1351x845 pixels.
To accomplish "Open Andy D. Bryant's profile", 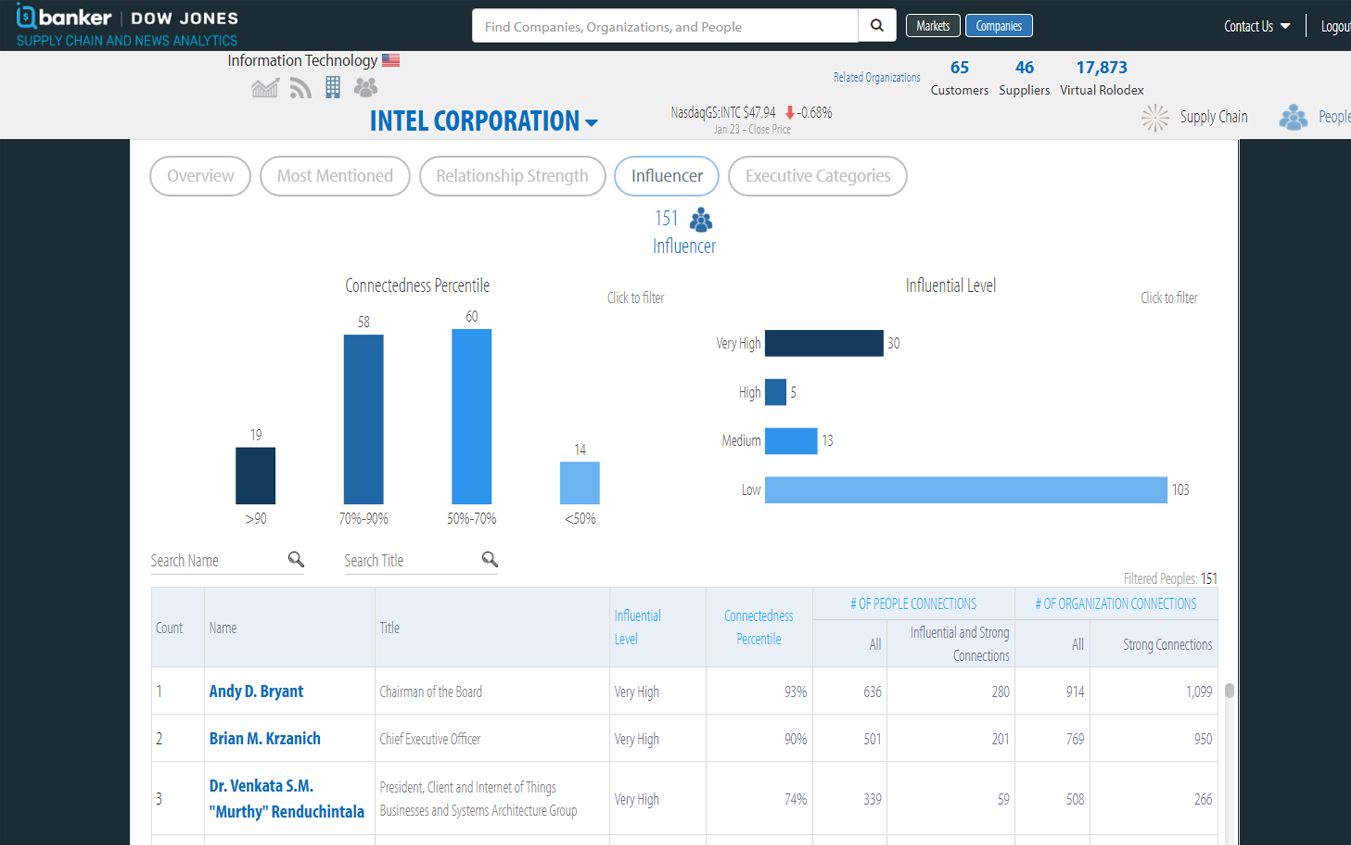I will click(x=256, y=691).
